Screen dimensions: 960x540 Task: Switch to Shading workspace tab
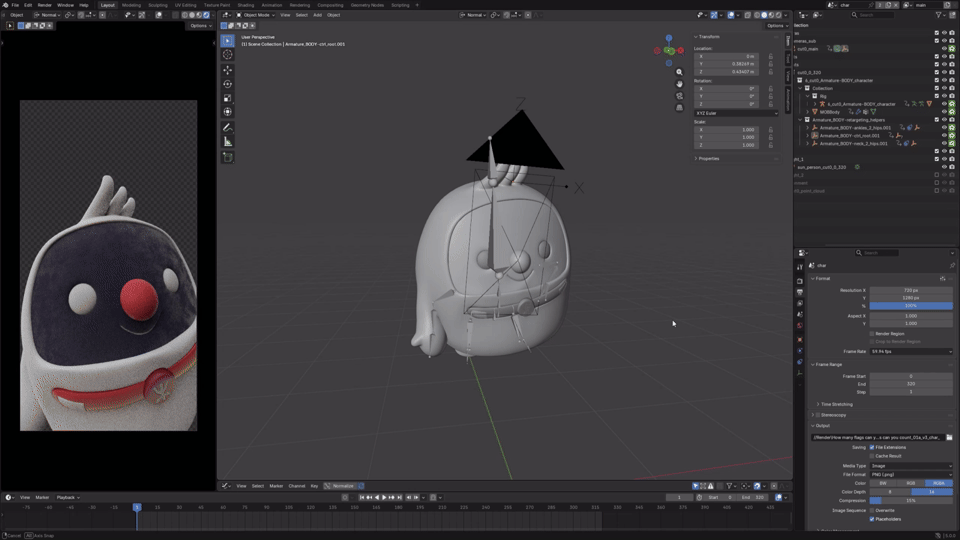(x=246, y=5)
